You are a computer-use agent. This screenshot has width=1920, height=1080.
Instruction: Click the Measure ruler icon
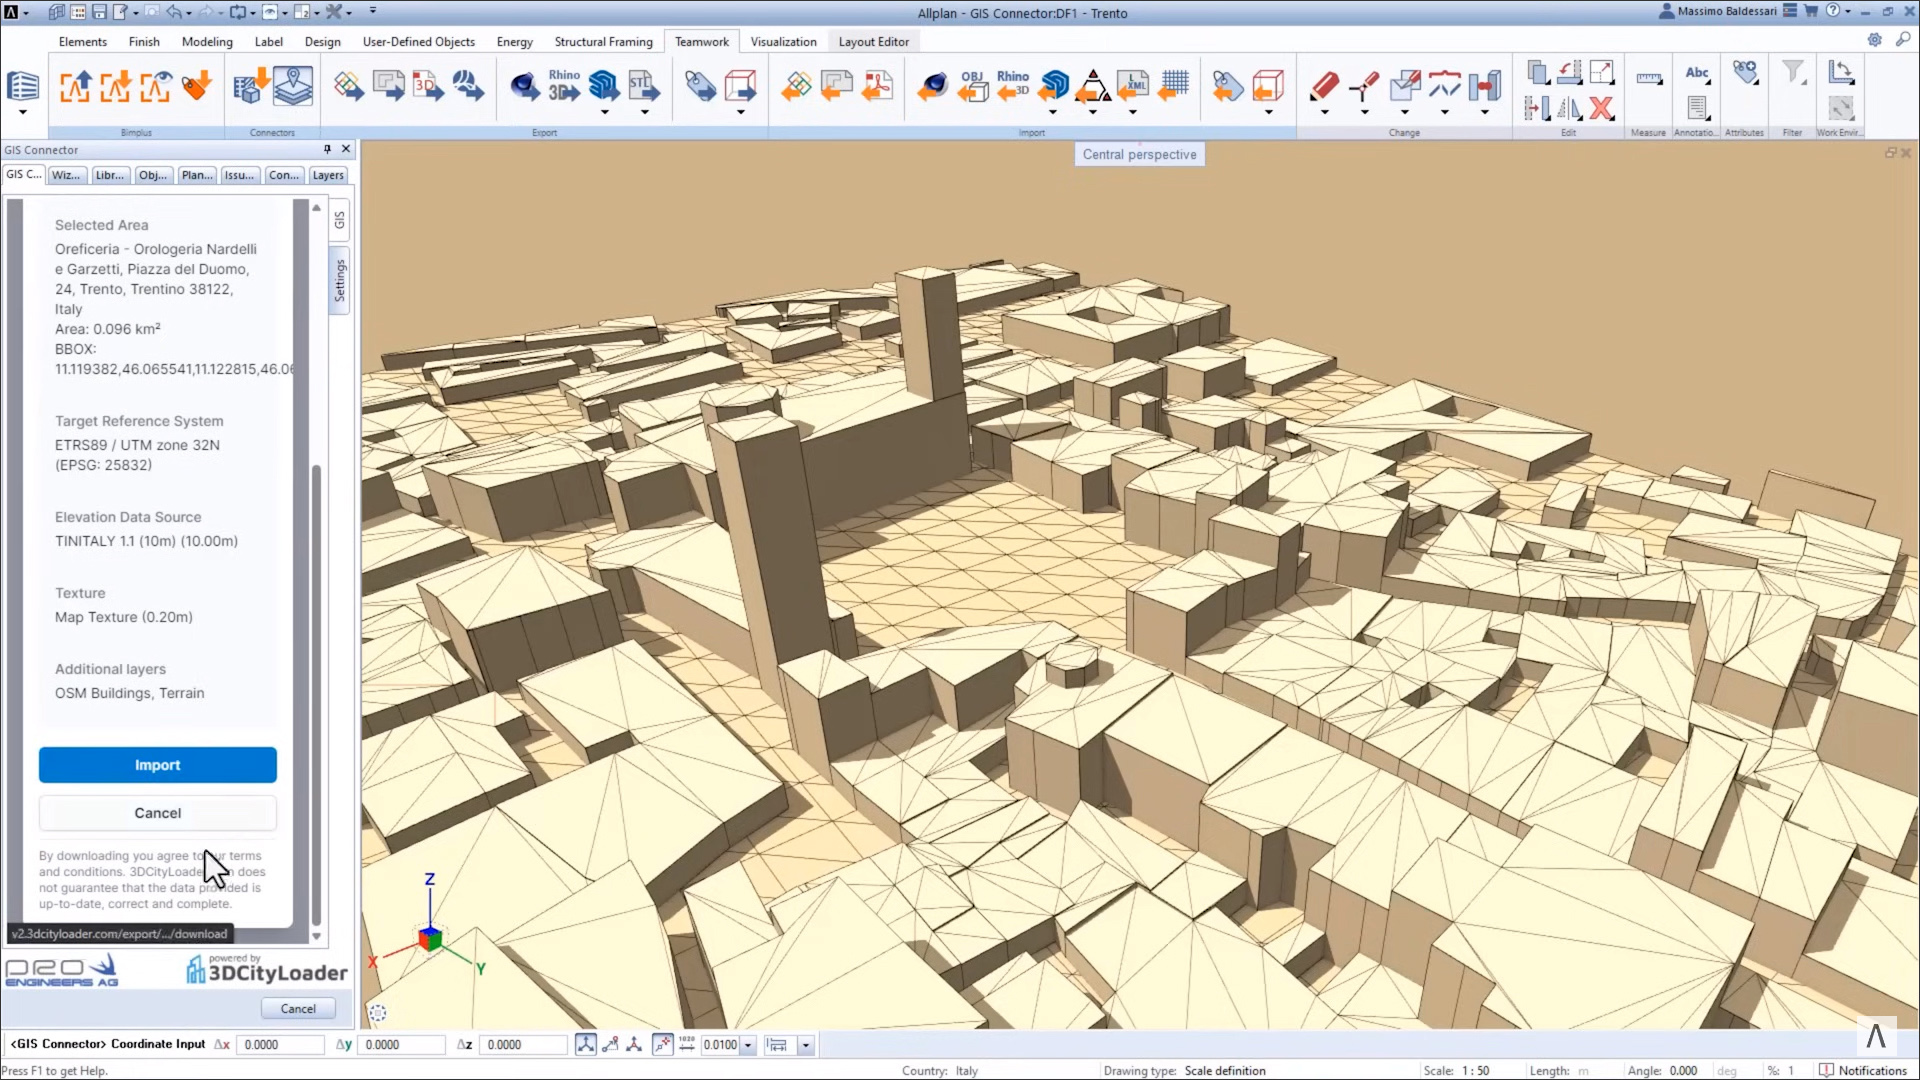[1649, 78]
